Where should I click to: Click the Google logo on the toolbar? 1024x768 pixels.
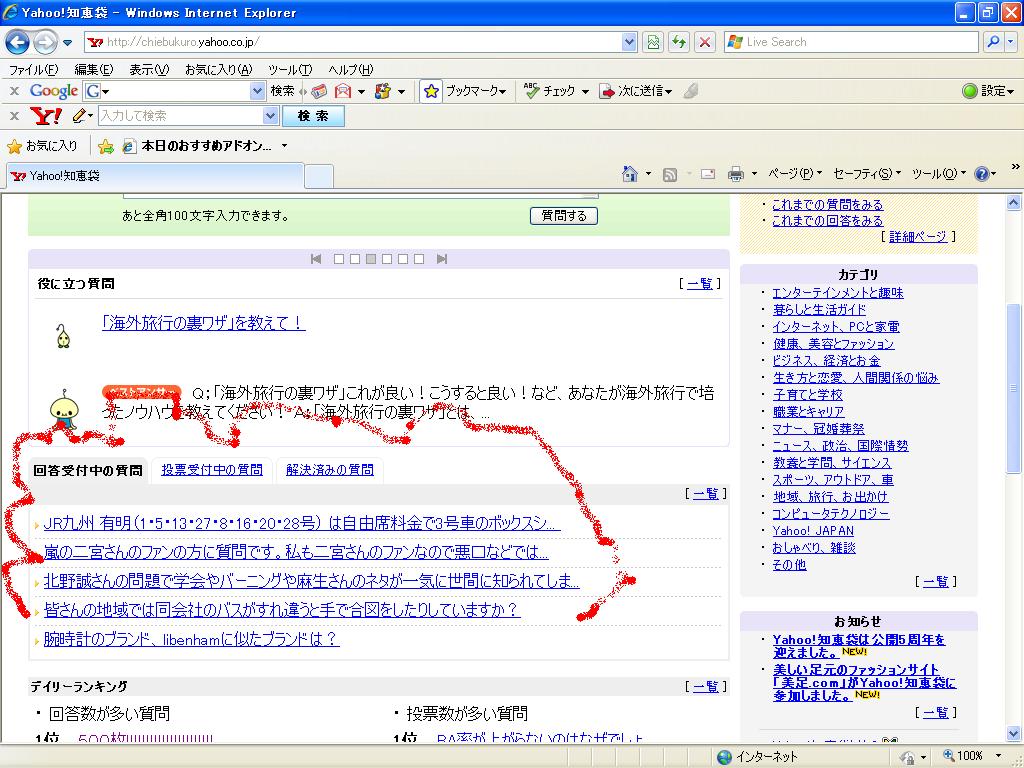[x=54, y=91]
